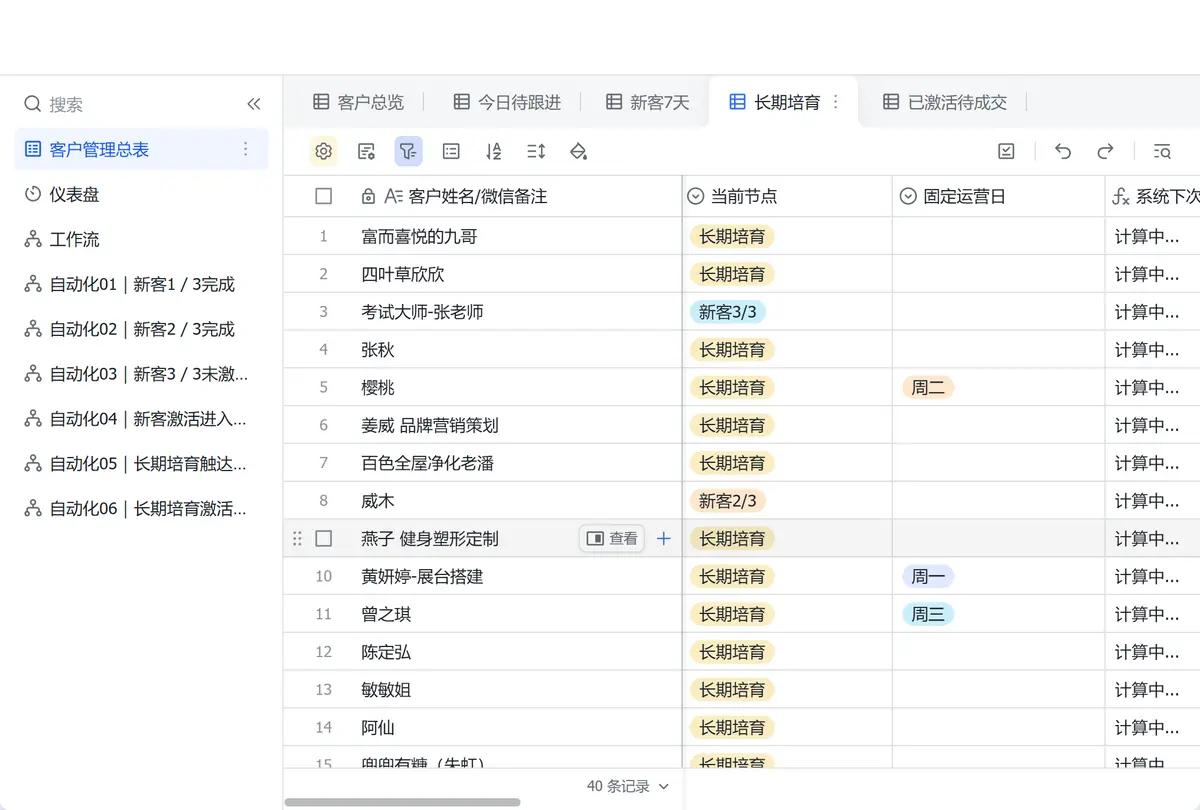Switch to 客户总览 tab
The width and height of the screenshot is (1200, 810).
pyautogui.click(x=358, y=102)
